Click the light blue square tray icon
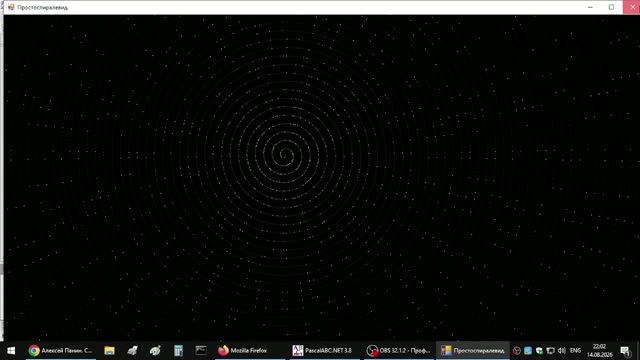This screenshot has height=360, width=640. click(528, 351)
